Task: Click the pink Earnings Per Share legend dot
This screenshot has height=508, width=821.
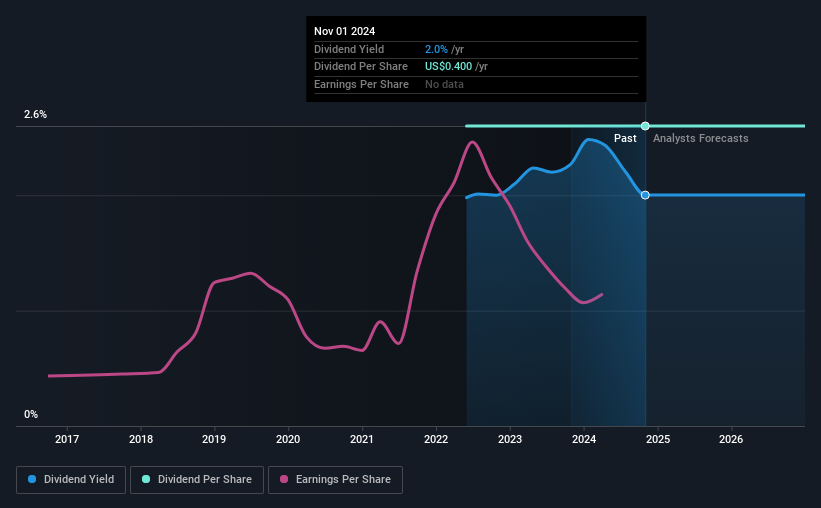Action: pos(284,479)
